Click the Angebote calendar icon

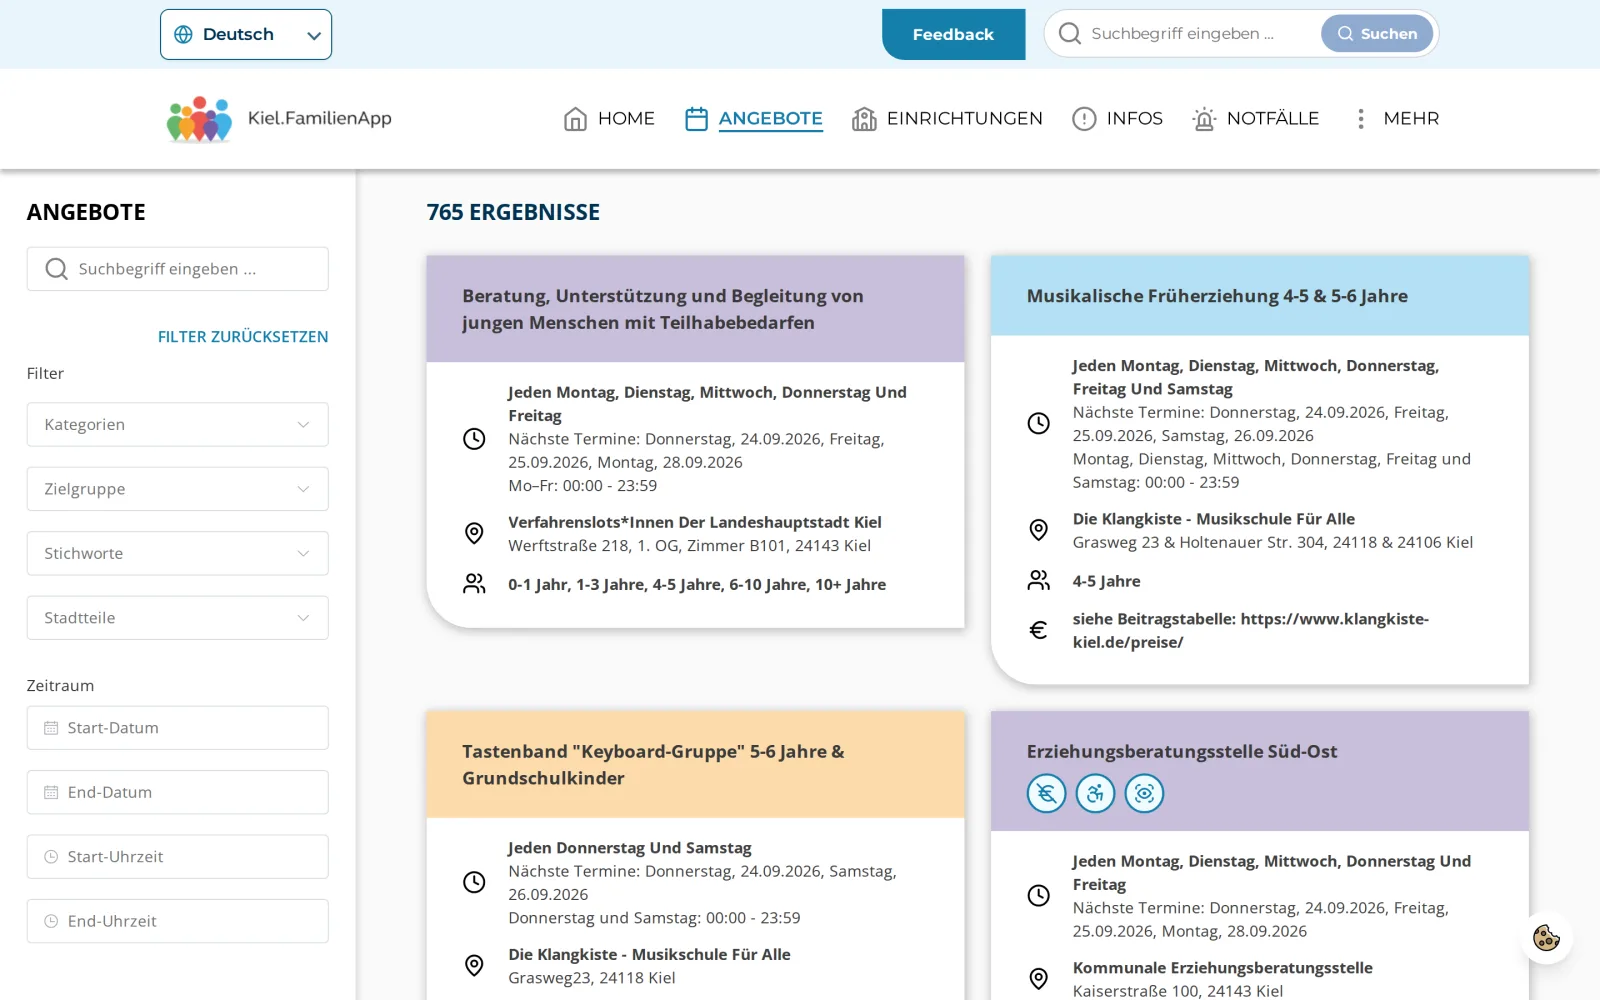(x=696, y=119)
